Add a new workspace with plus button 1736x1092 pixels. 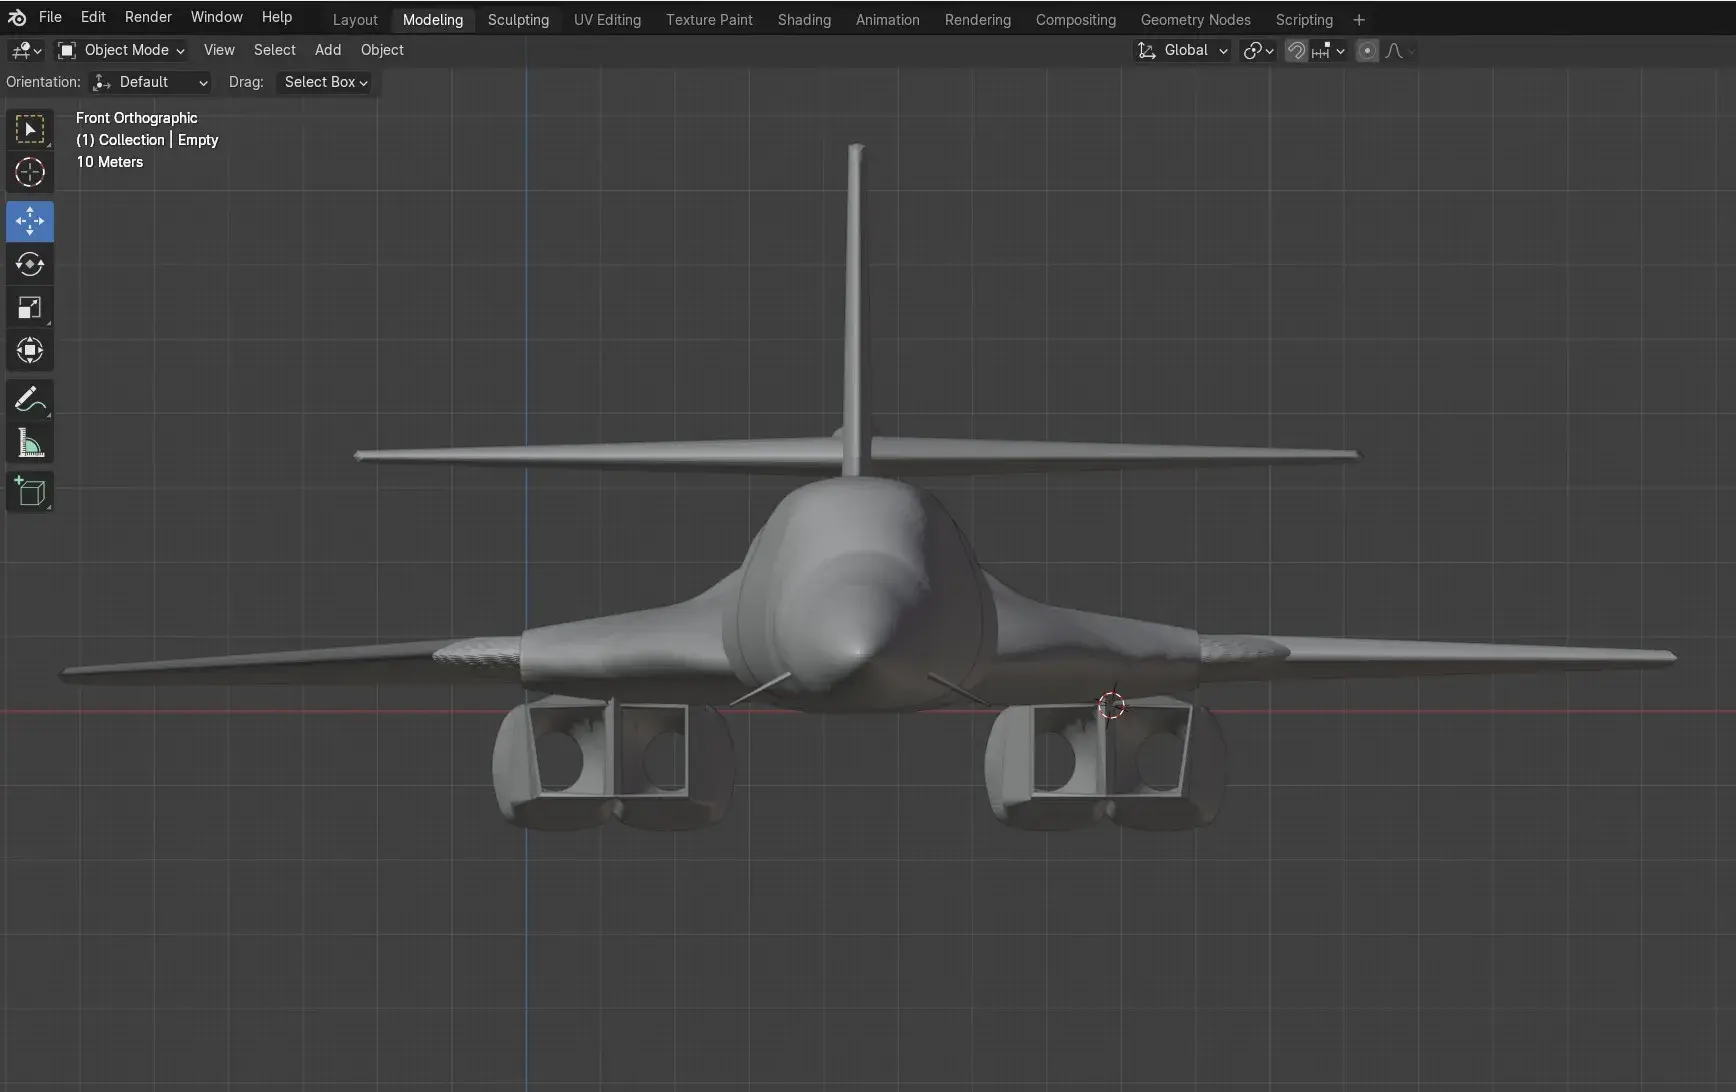[x=1358, y=20]
